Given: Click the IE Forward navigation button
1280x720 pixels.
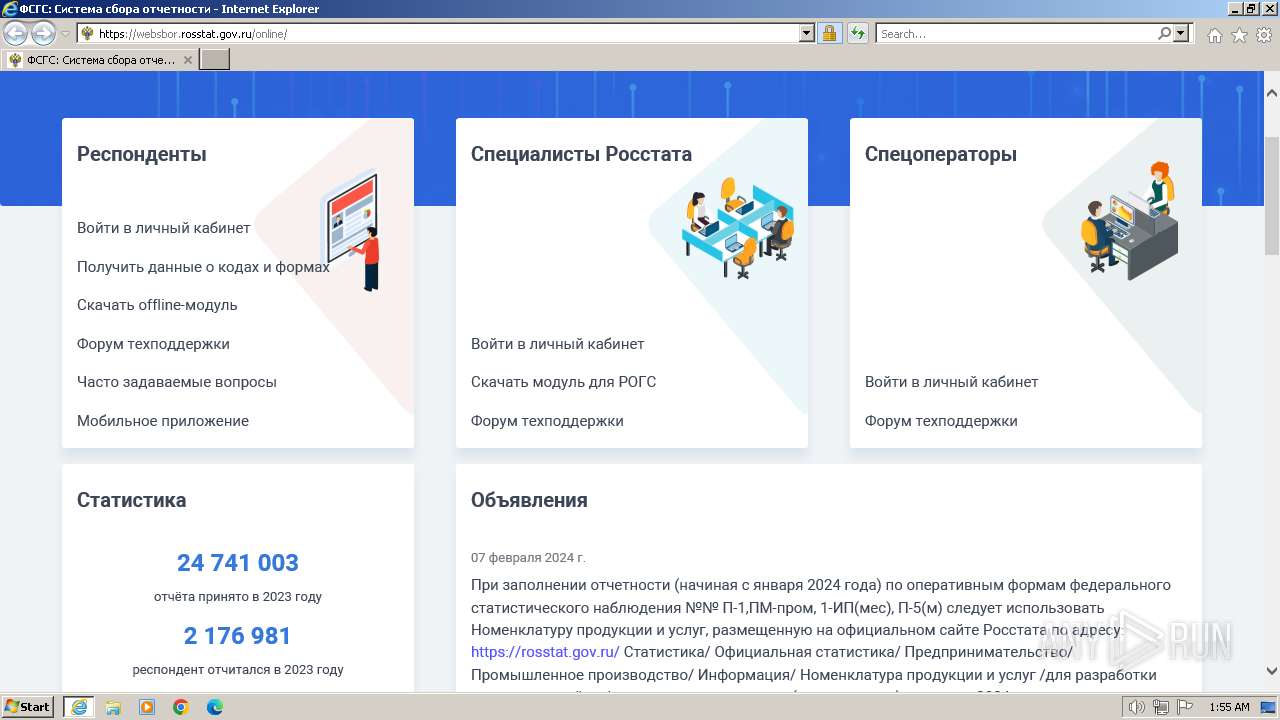Looking at the screenshot, I should coord(43,34).
